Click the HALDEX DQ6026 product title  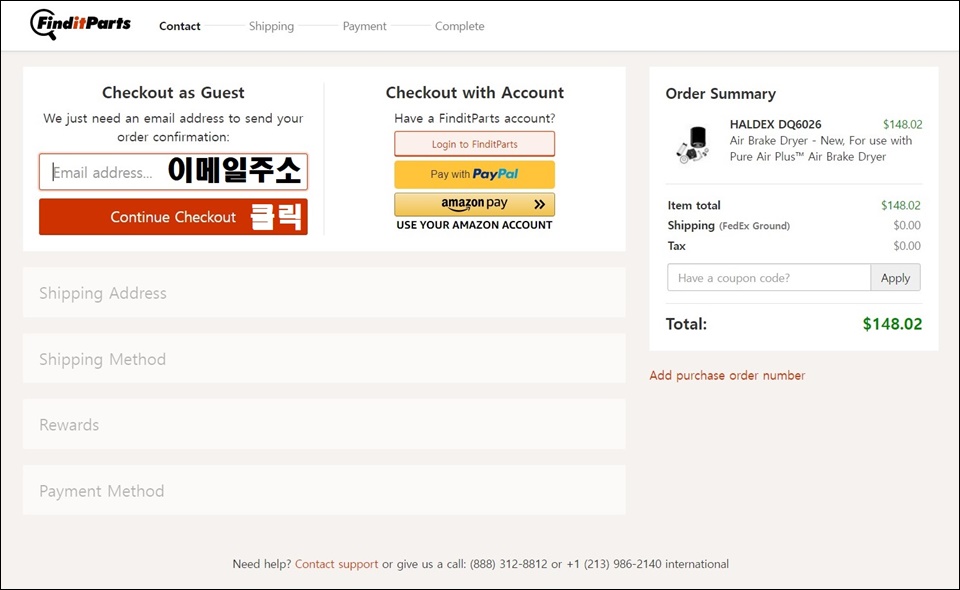[775, 124]
